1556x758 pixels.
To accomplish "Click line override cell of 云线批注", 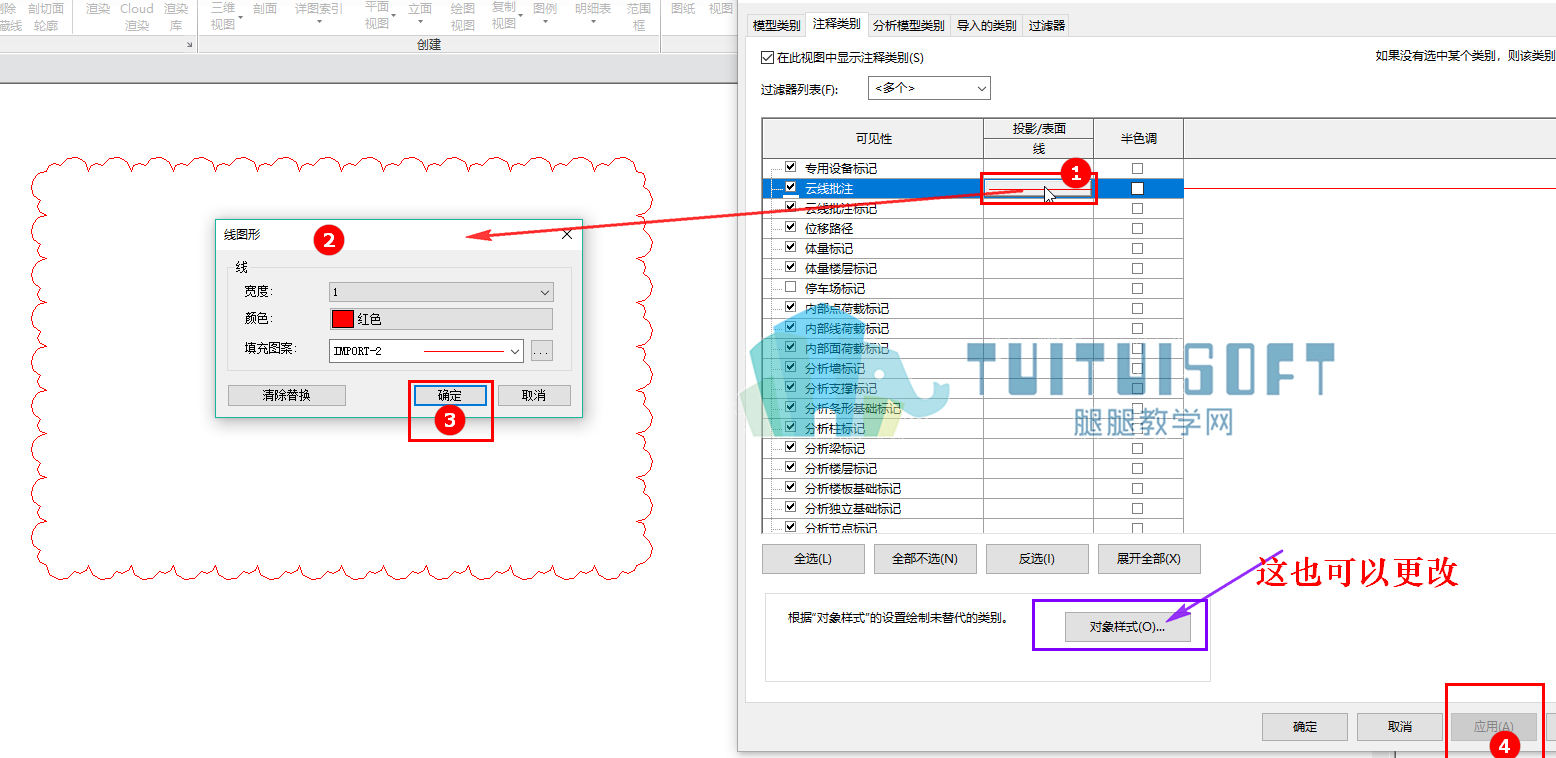I will (1038, 188).
